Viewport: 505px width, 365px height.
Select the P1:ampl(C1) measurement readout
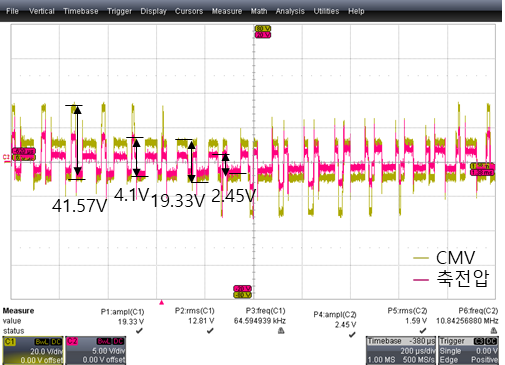[x=123, y=317]
